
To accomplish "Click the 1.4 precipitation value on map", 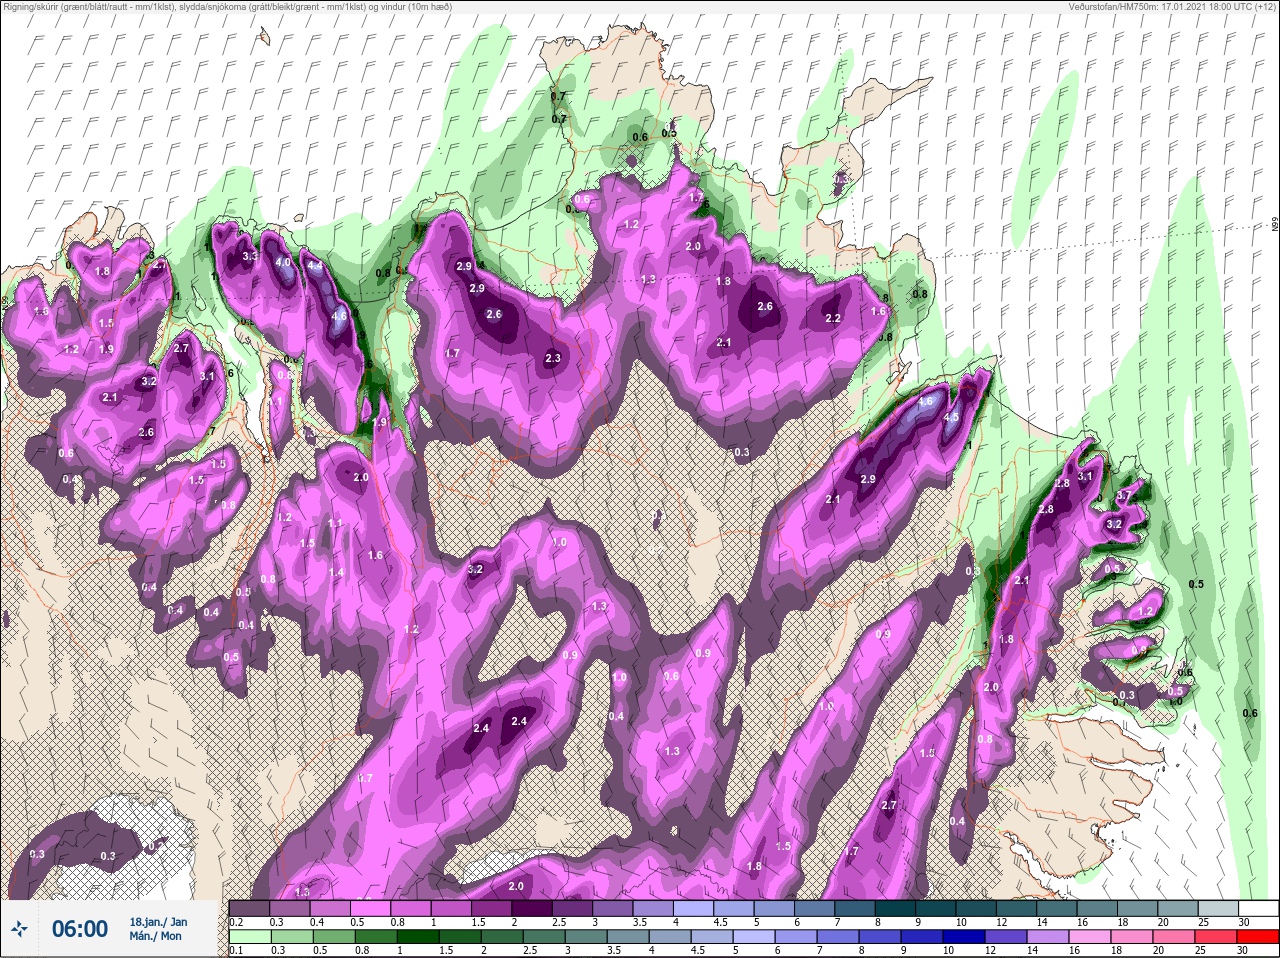I will (337, 573).
